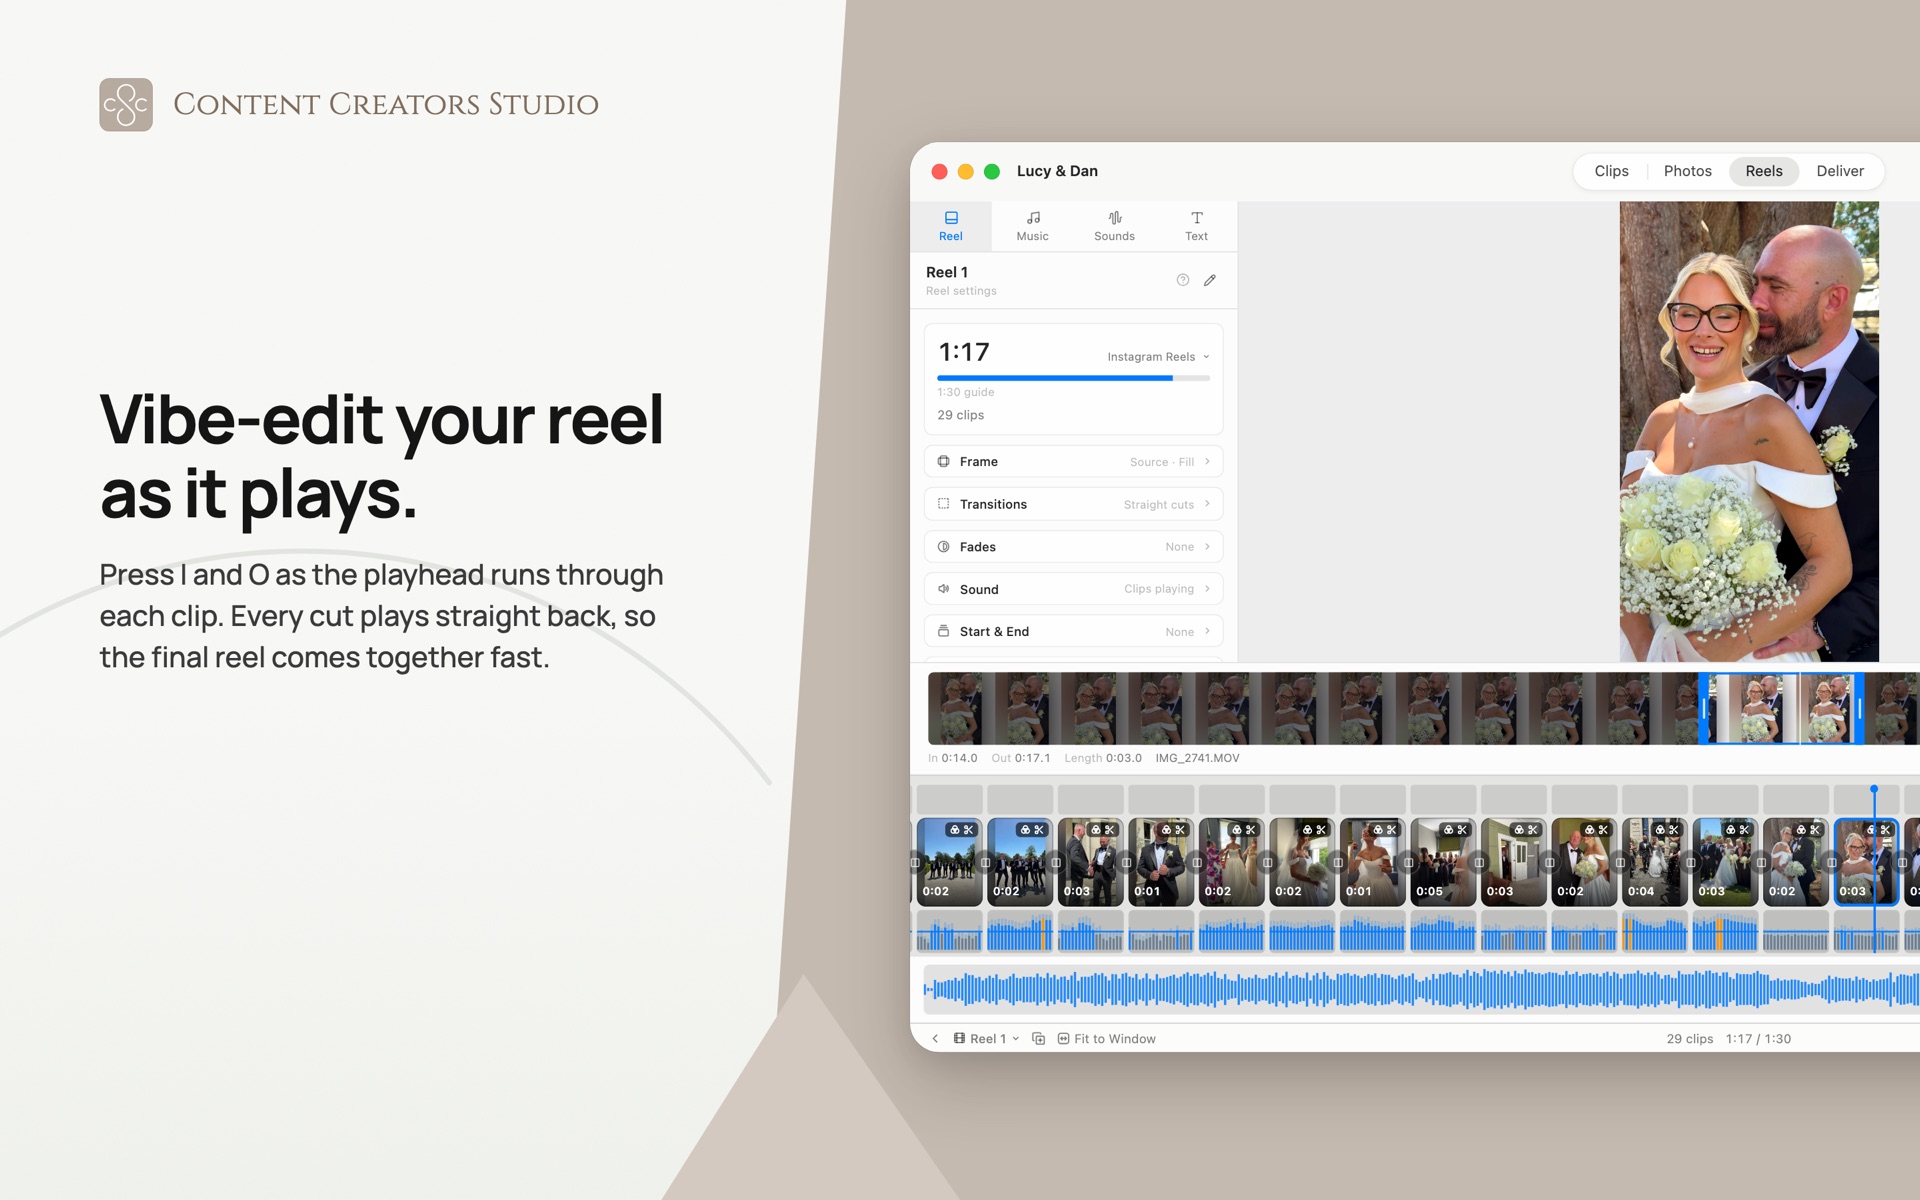Expand the Transitions settings row

click(x=1073, y=504)
